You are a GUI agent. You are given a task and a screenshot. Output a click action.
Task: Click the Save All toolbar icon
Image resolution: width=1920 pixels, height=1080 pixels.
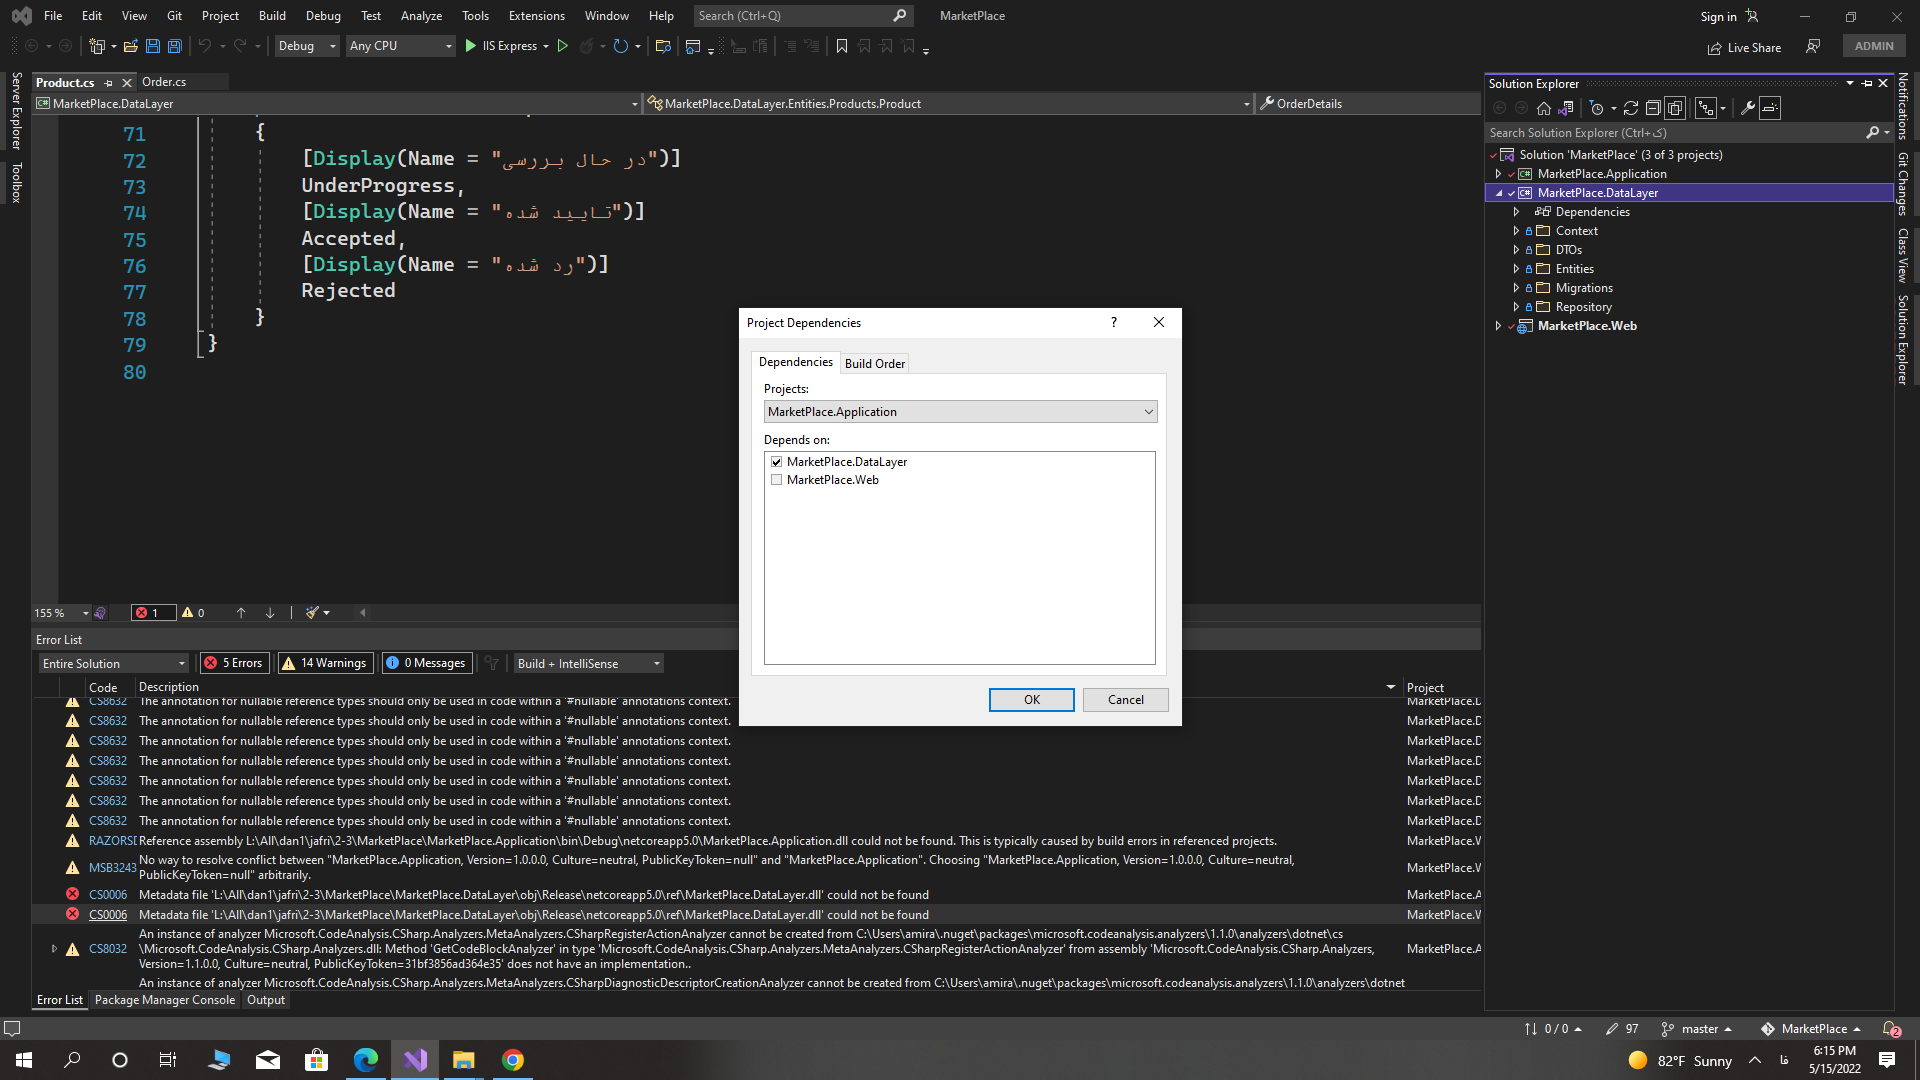[x=175, y=46]
